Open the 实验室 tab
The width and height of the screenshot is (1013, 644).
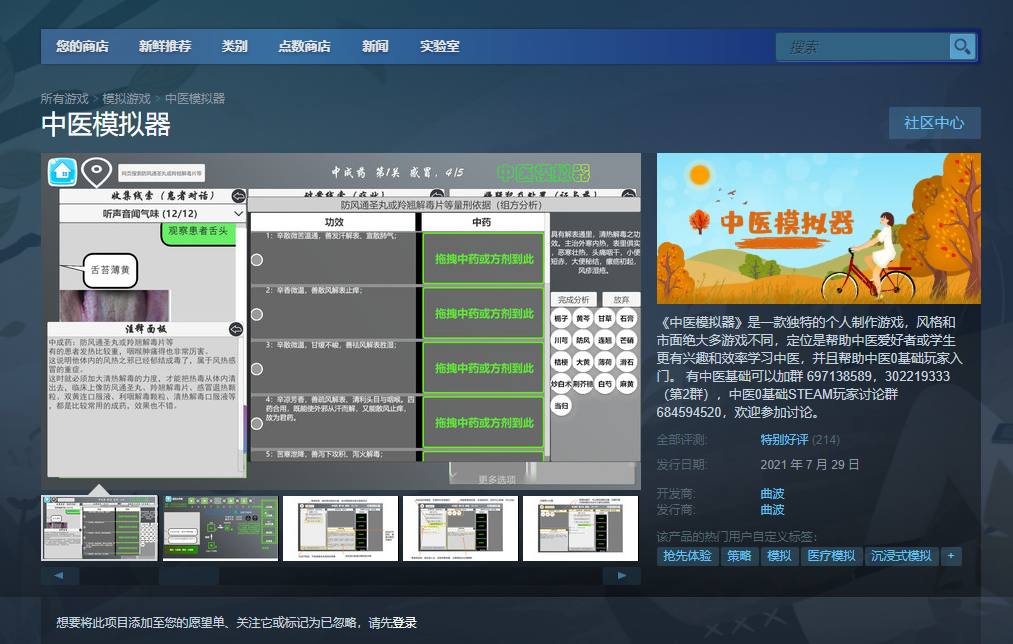click(440, 47)
